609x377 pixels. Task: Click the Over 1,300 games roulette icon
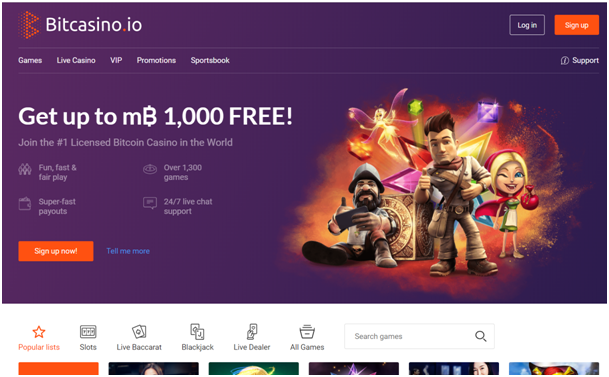click(150, 169)
